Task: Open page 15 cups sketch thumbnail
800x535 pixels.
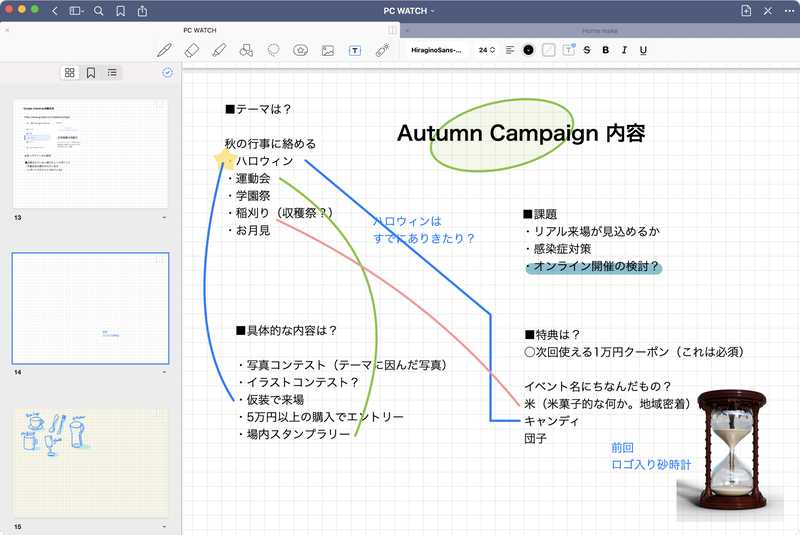Action: click(90, 463)
